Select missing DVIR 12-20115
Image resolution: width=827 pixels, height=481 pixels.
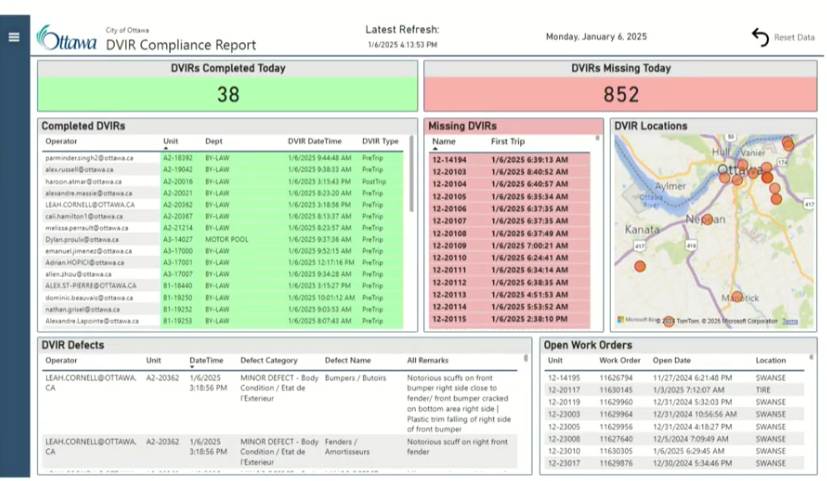tap(509, 319)
